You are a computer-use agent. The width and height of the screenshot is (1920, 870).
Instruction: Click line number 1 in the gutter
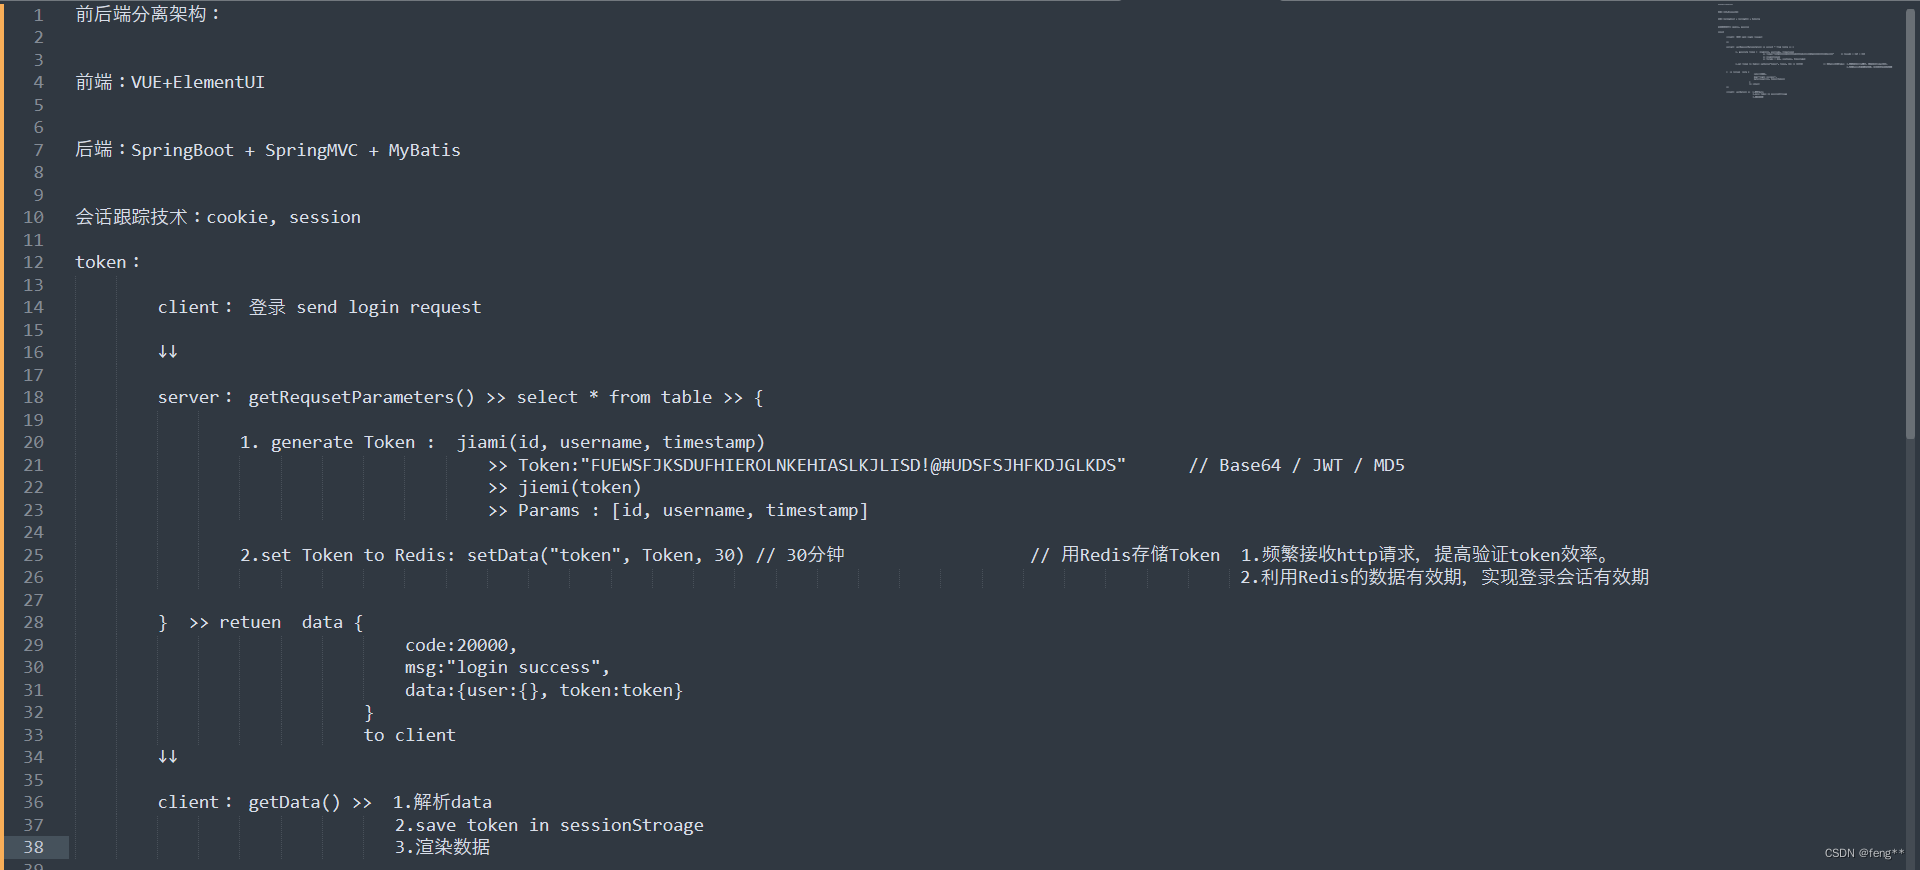point(38,15)
